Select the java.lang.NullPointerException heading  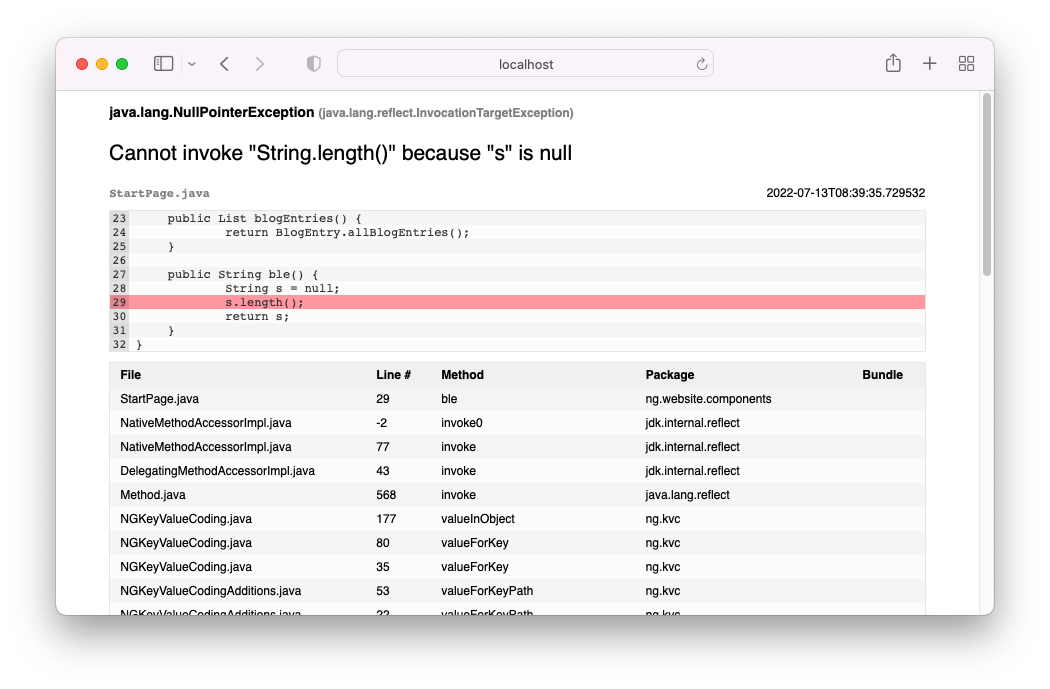point(212,112)
